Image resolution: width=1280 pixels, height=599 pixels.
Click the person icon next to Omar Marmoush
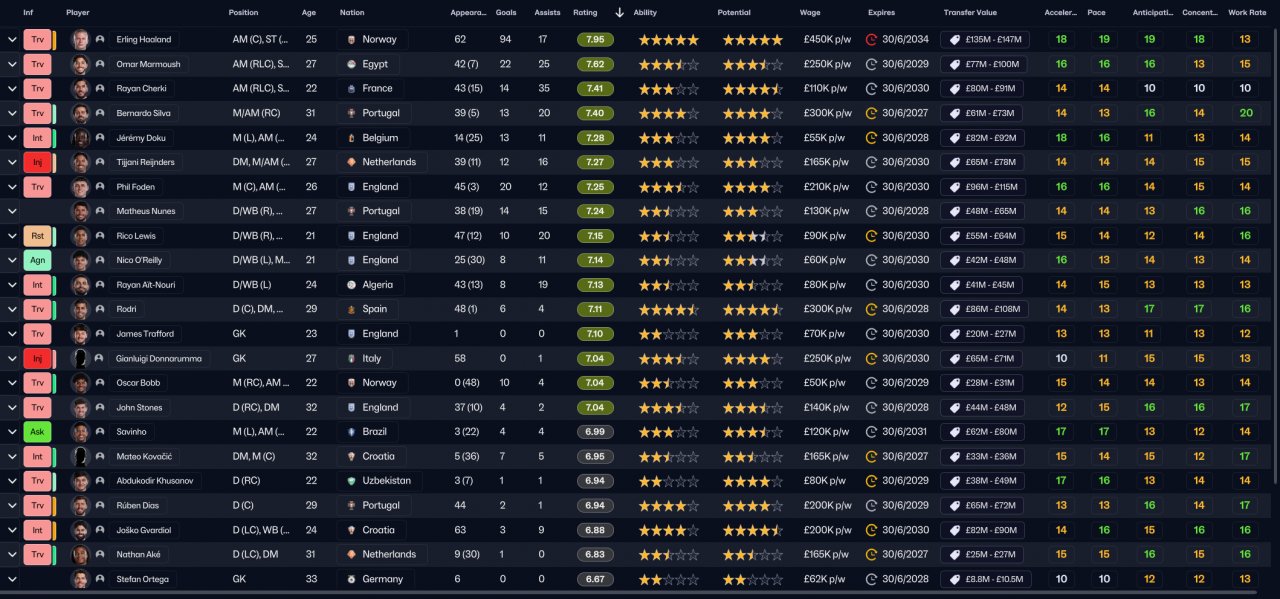tap(100, 64)
